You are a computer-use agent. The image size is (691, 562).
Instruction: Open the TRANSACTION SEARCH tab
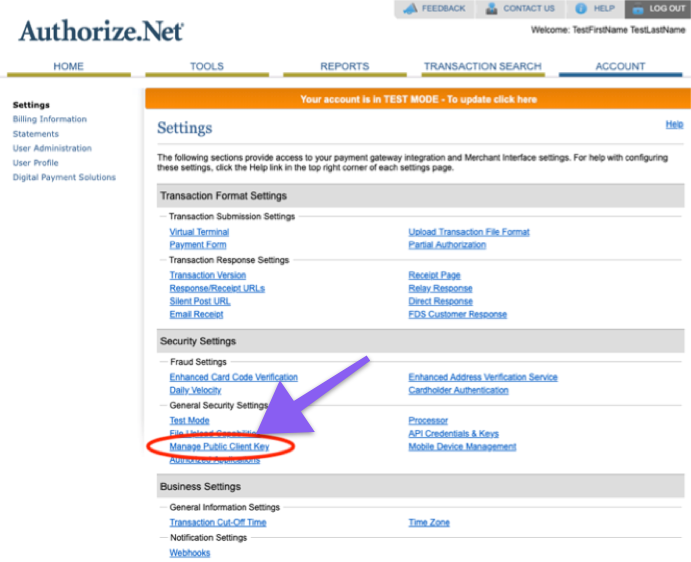pos(483,67)
